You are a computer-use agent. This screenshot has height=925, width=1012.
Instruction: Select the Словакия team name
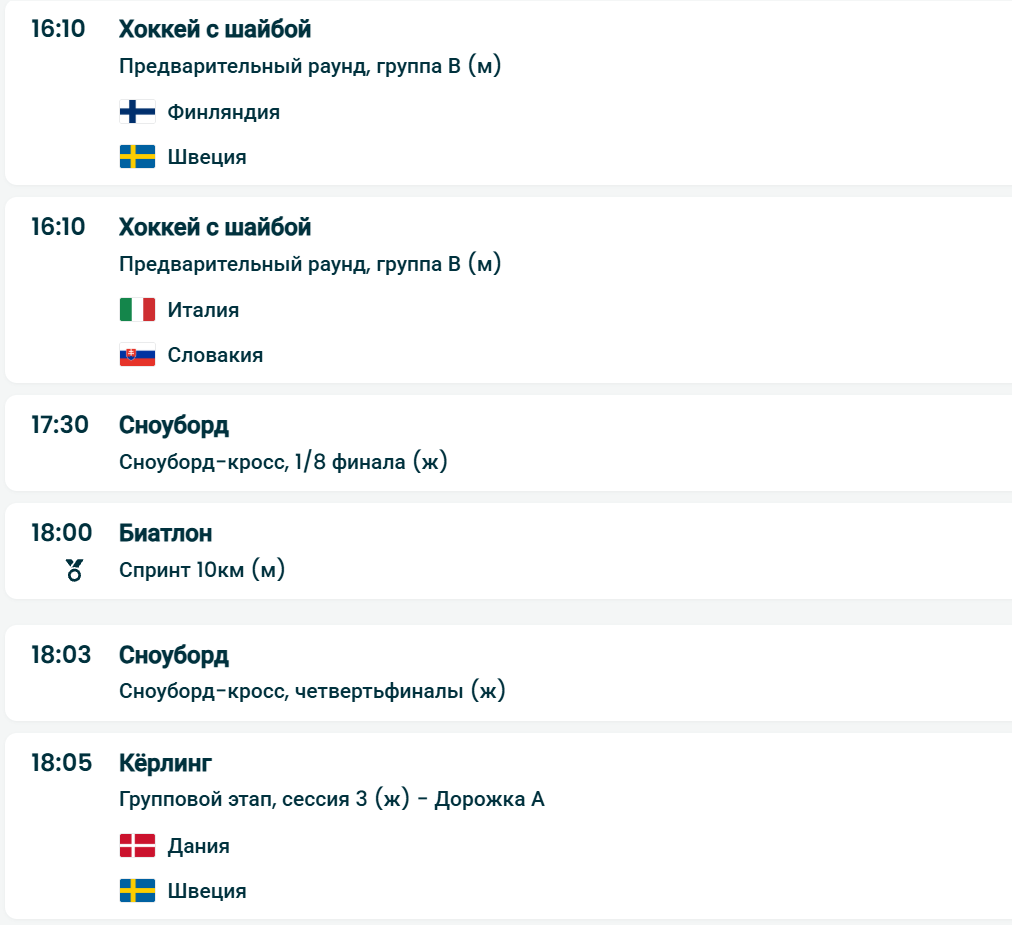coord(215,355)
